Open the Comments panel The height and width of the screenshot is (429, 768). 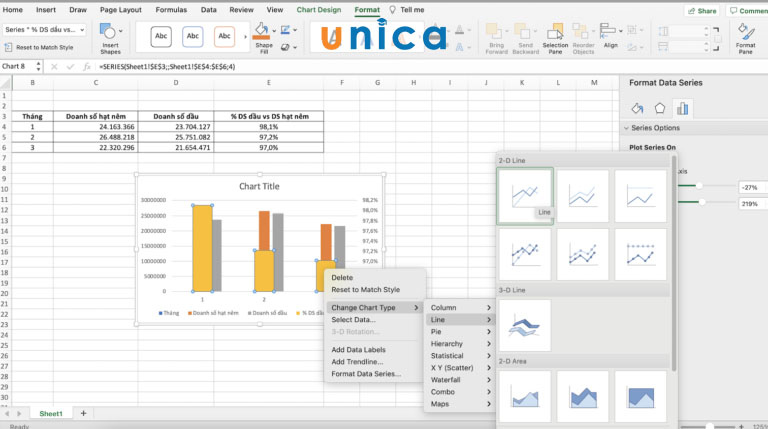(x=748, y=10)
